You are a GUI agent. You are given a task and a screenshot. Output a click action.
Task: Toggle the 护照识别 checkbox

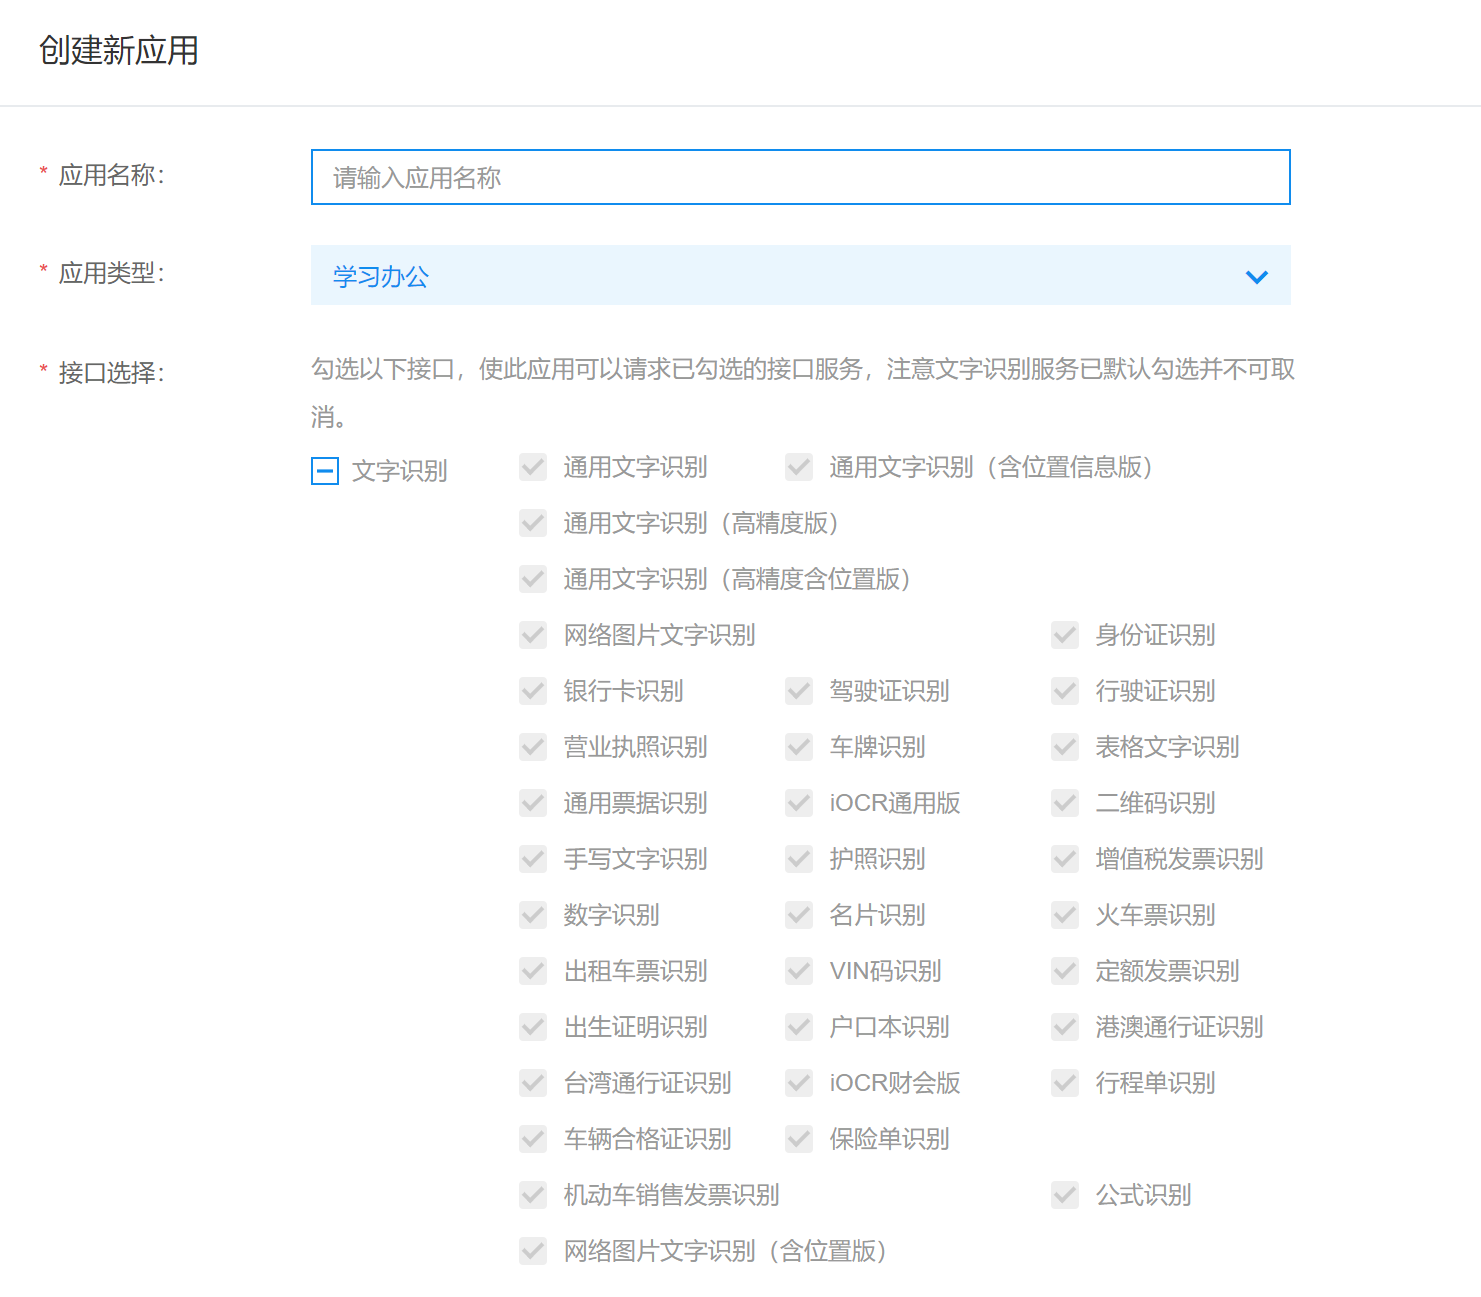tap(799, 859)
